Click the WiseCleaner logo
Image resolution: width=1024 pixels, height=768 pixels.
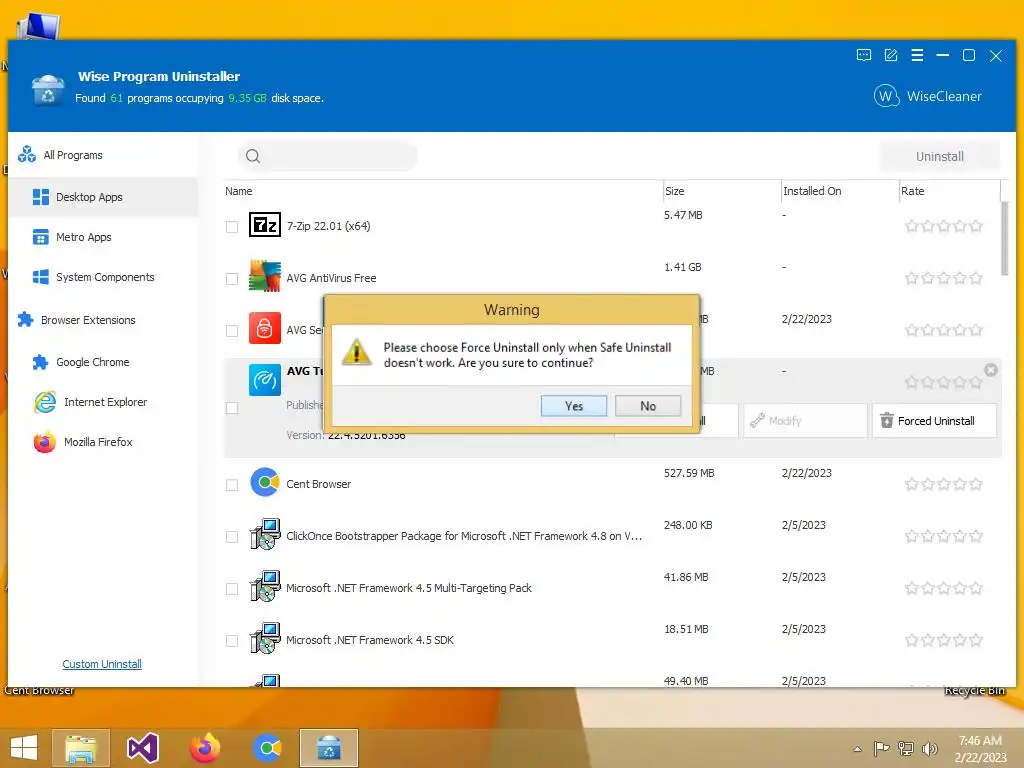coord(927,96)
